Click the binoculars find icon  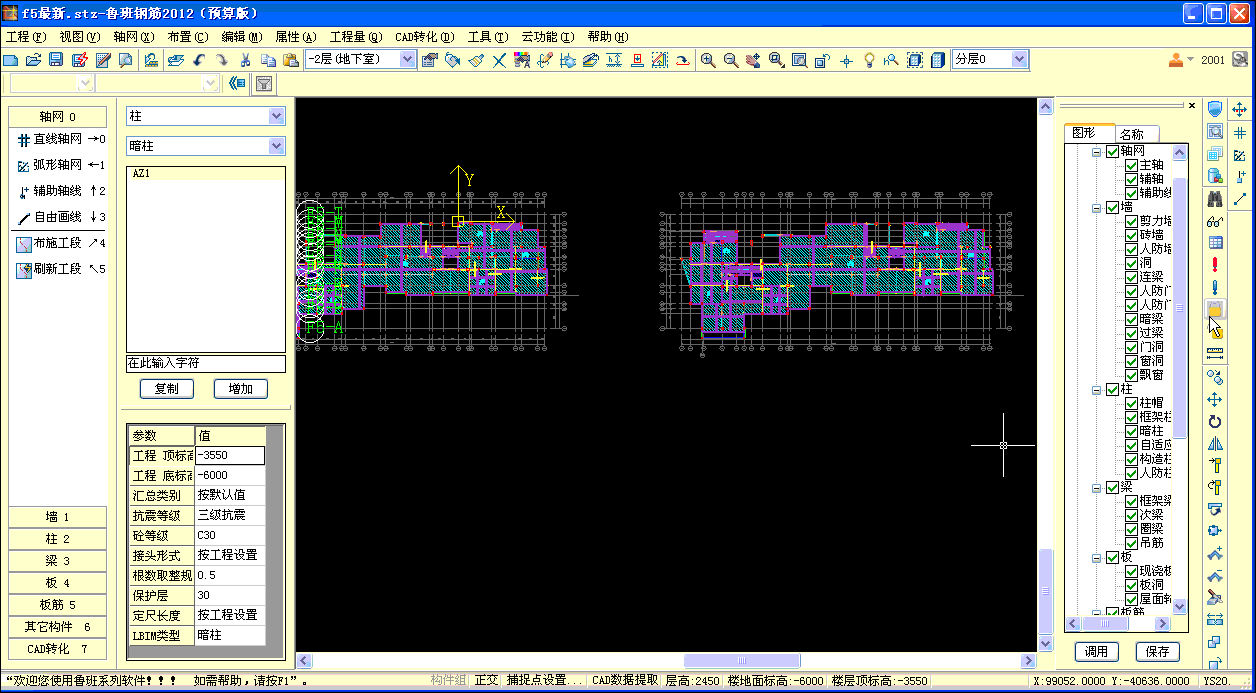click(x=1215, y=198)
